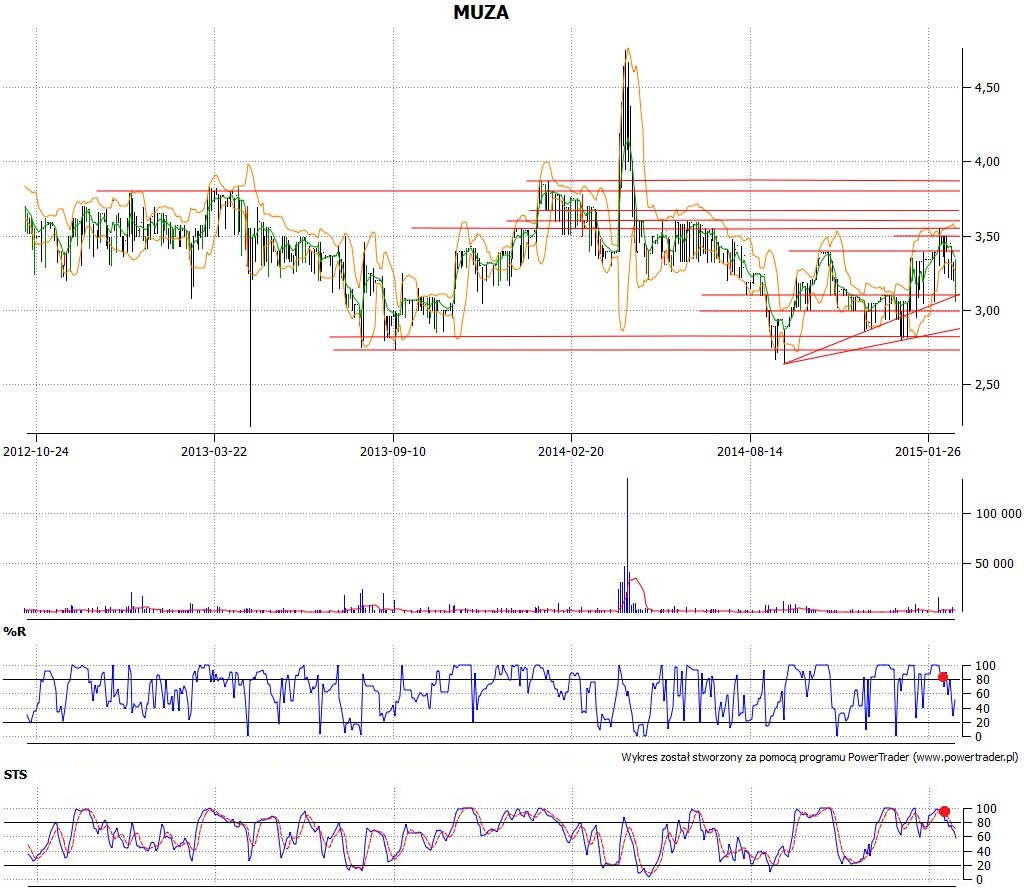Viewport: 1024px width, 888px height.
Task: Click the 4,00 price axis label
Action: (987, 162)
